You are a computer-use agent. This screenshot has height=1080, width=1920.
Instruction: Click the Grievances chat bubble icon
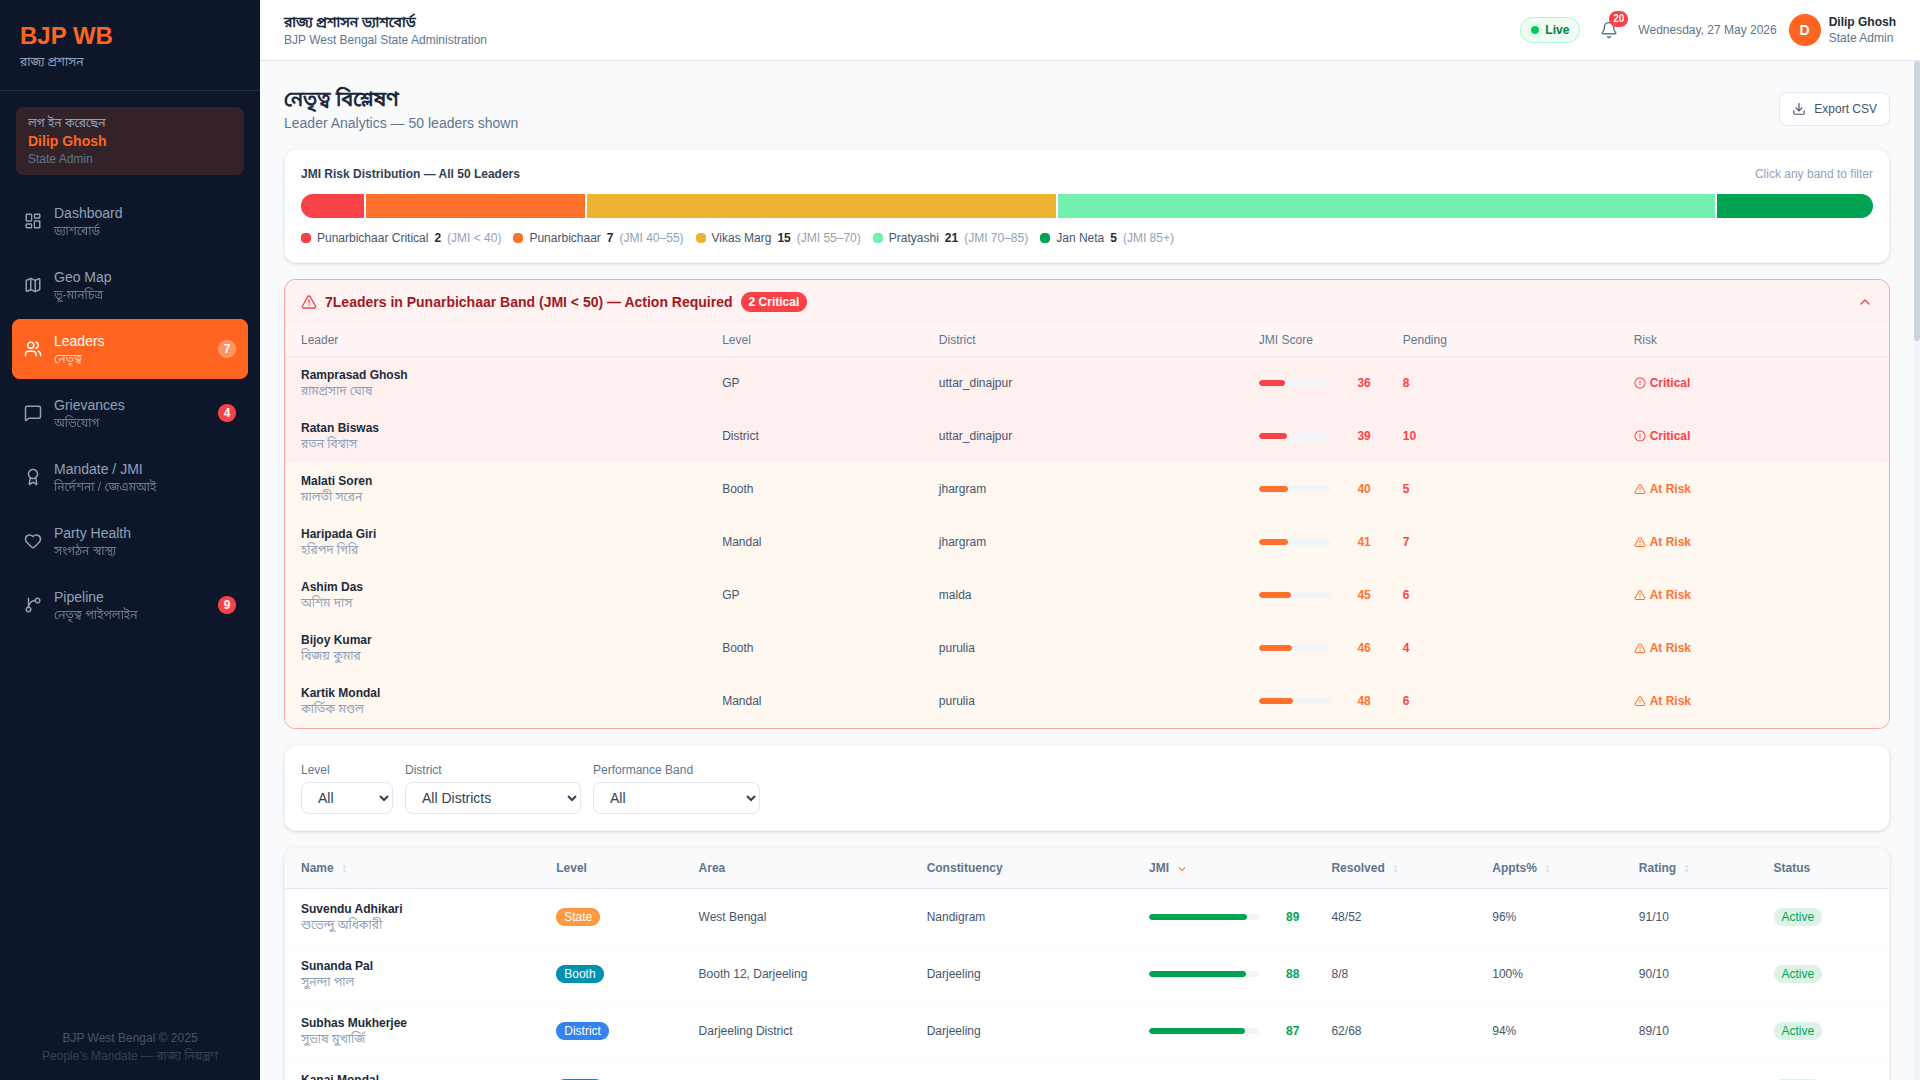(x=33, y=413)
